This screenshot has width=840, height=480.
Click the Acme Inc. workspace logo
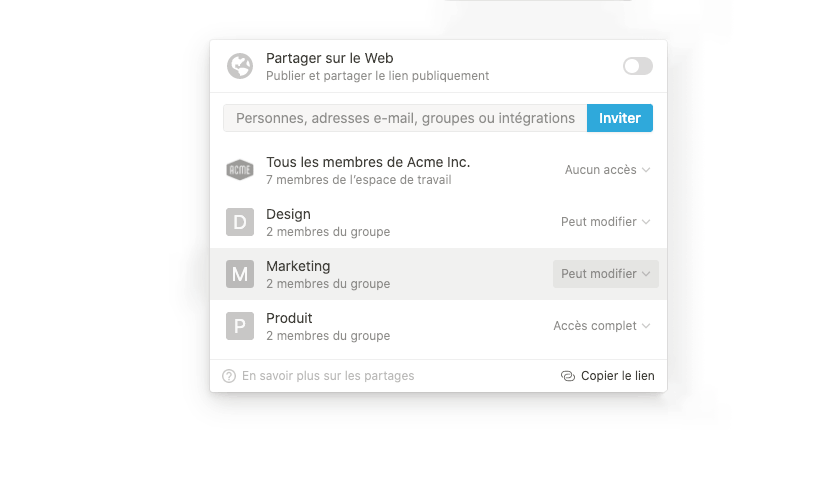point(240,170)
